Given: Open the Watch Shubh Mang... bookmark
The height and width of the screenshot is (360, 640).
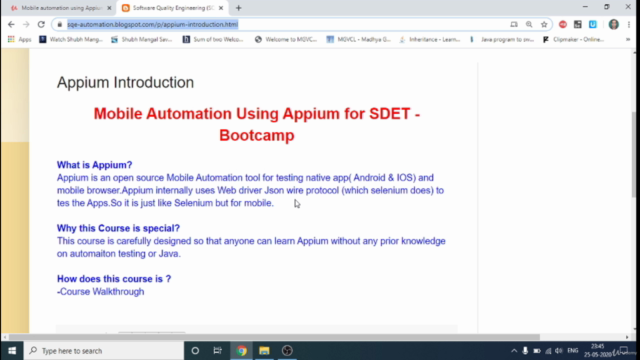Looking at the screenshot, I should click(71, 39).
